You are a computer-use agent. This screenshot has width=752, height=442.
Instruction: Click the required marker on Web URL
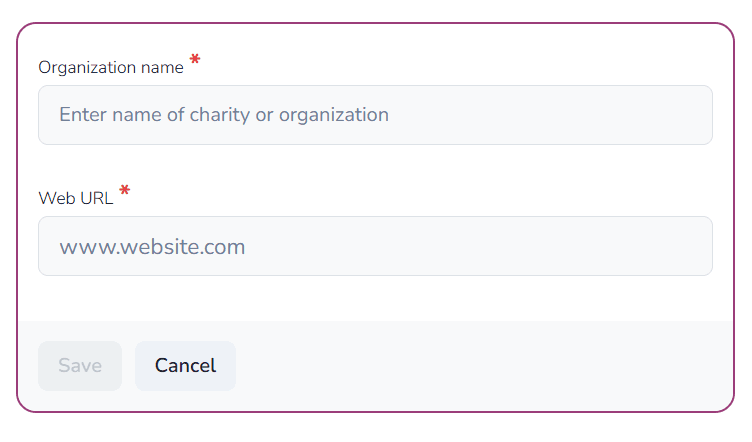coord(125,191)
